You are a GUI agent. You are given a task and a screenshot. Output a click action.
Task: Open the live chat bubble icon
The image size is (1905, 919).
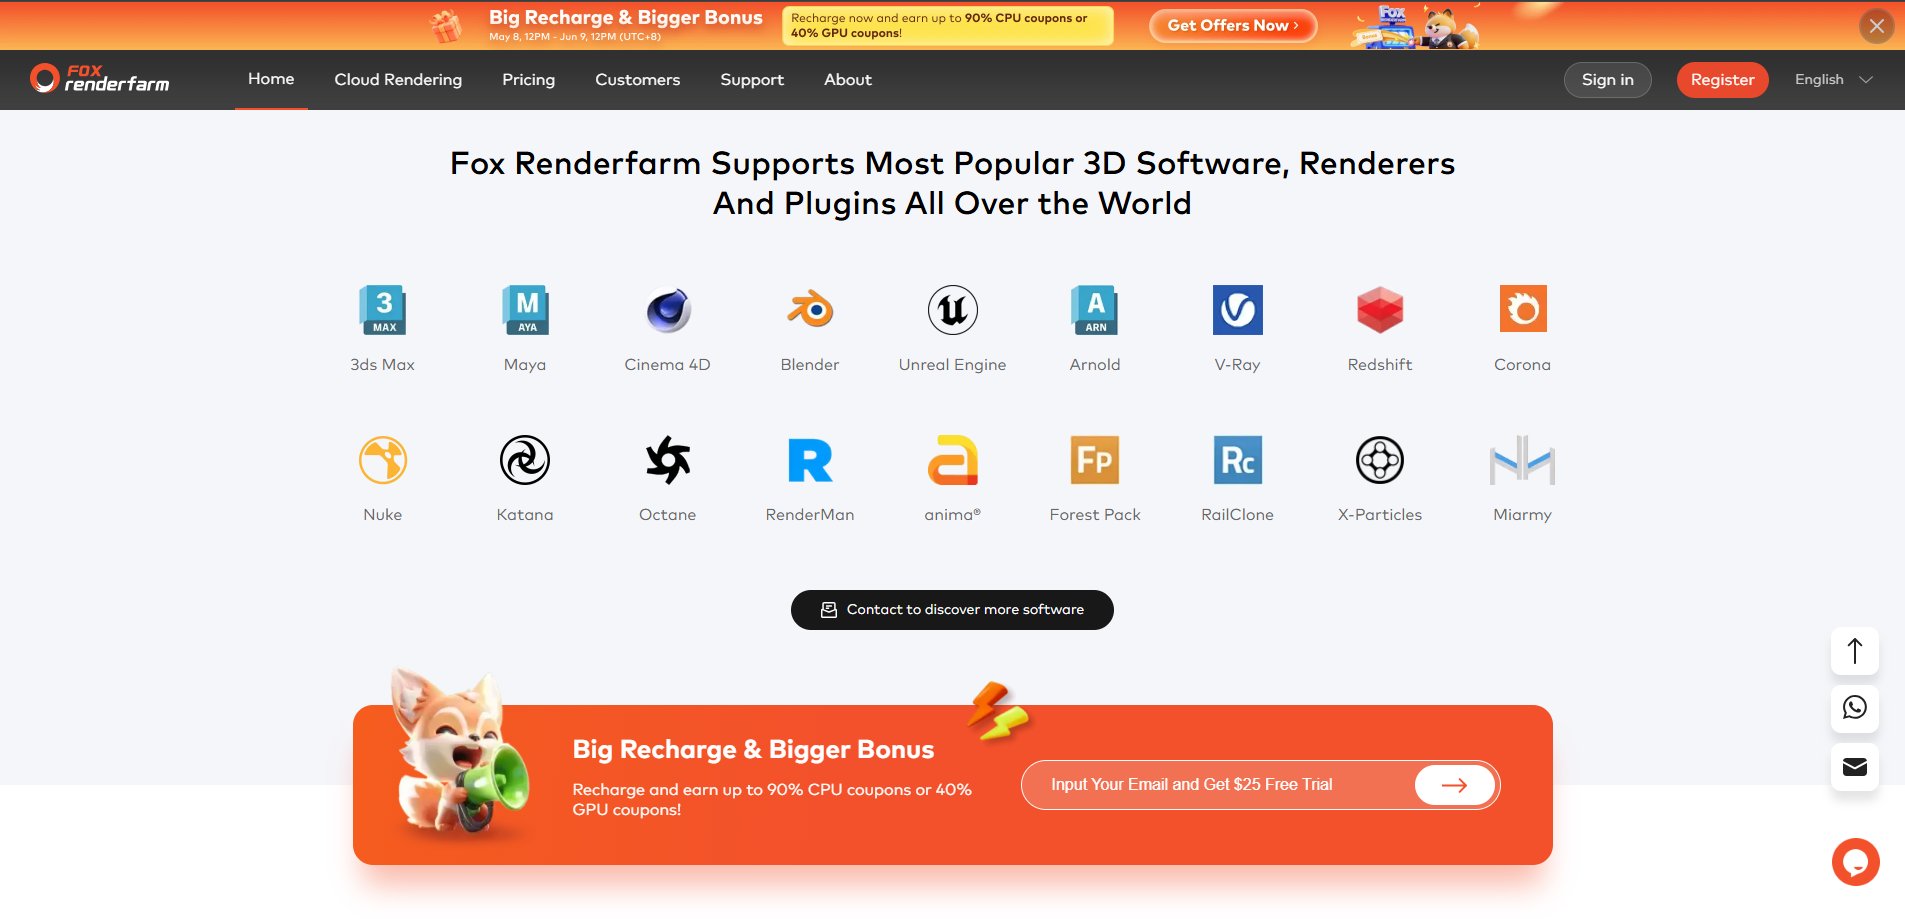coord(1856,862)
